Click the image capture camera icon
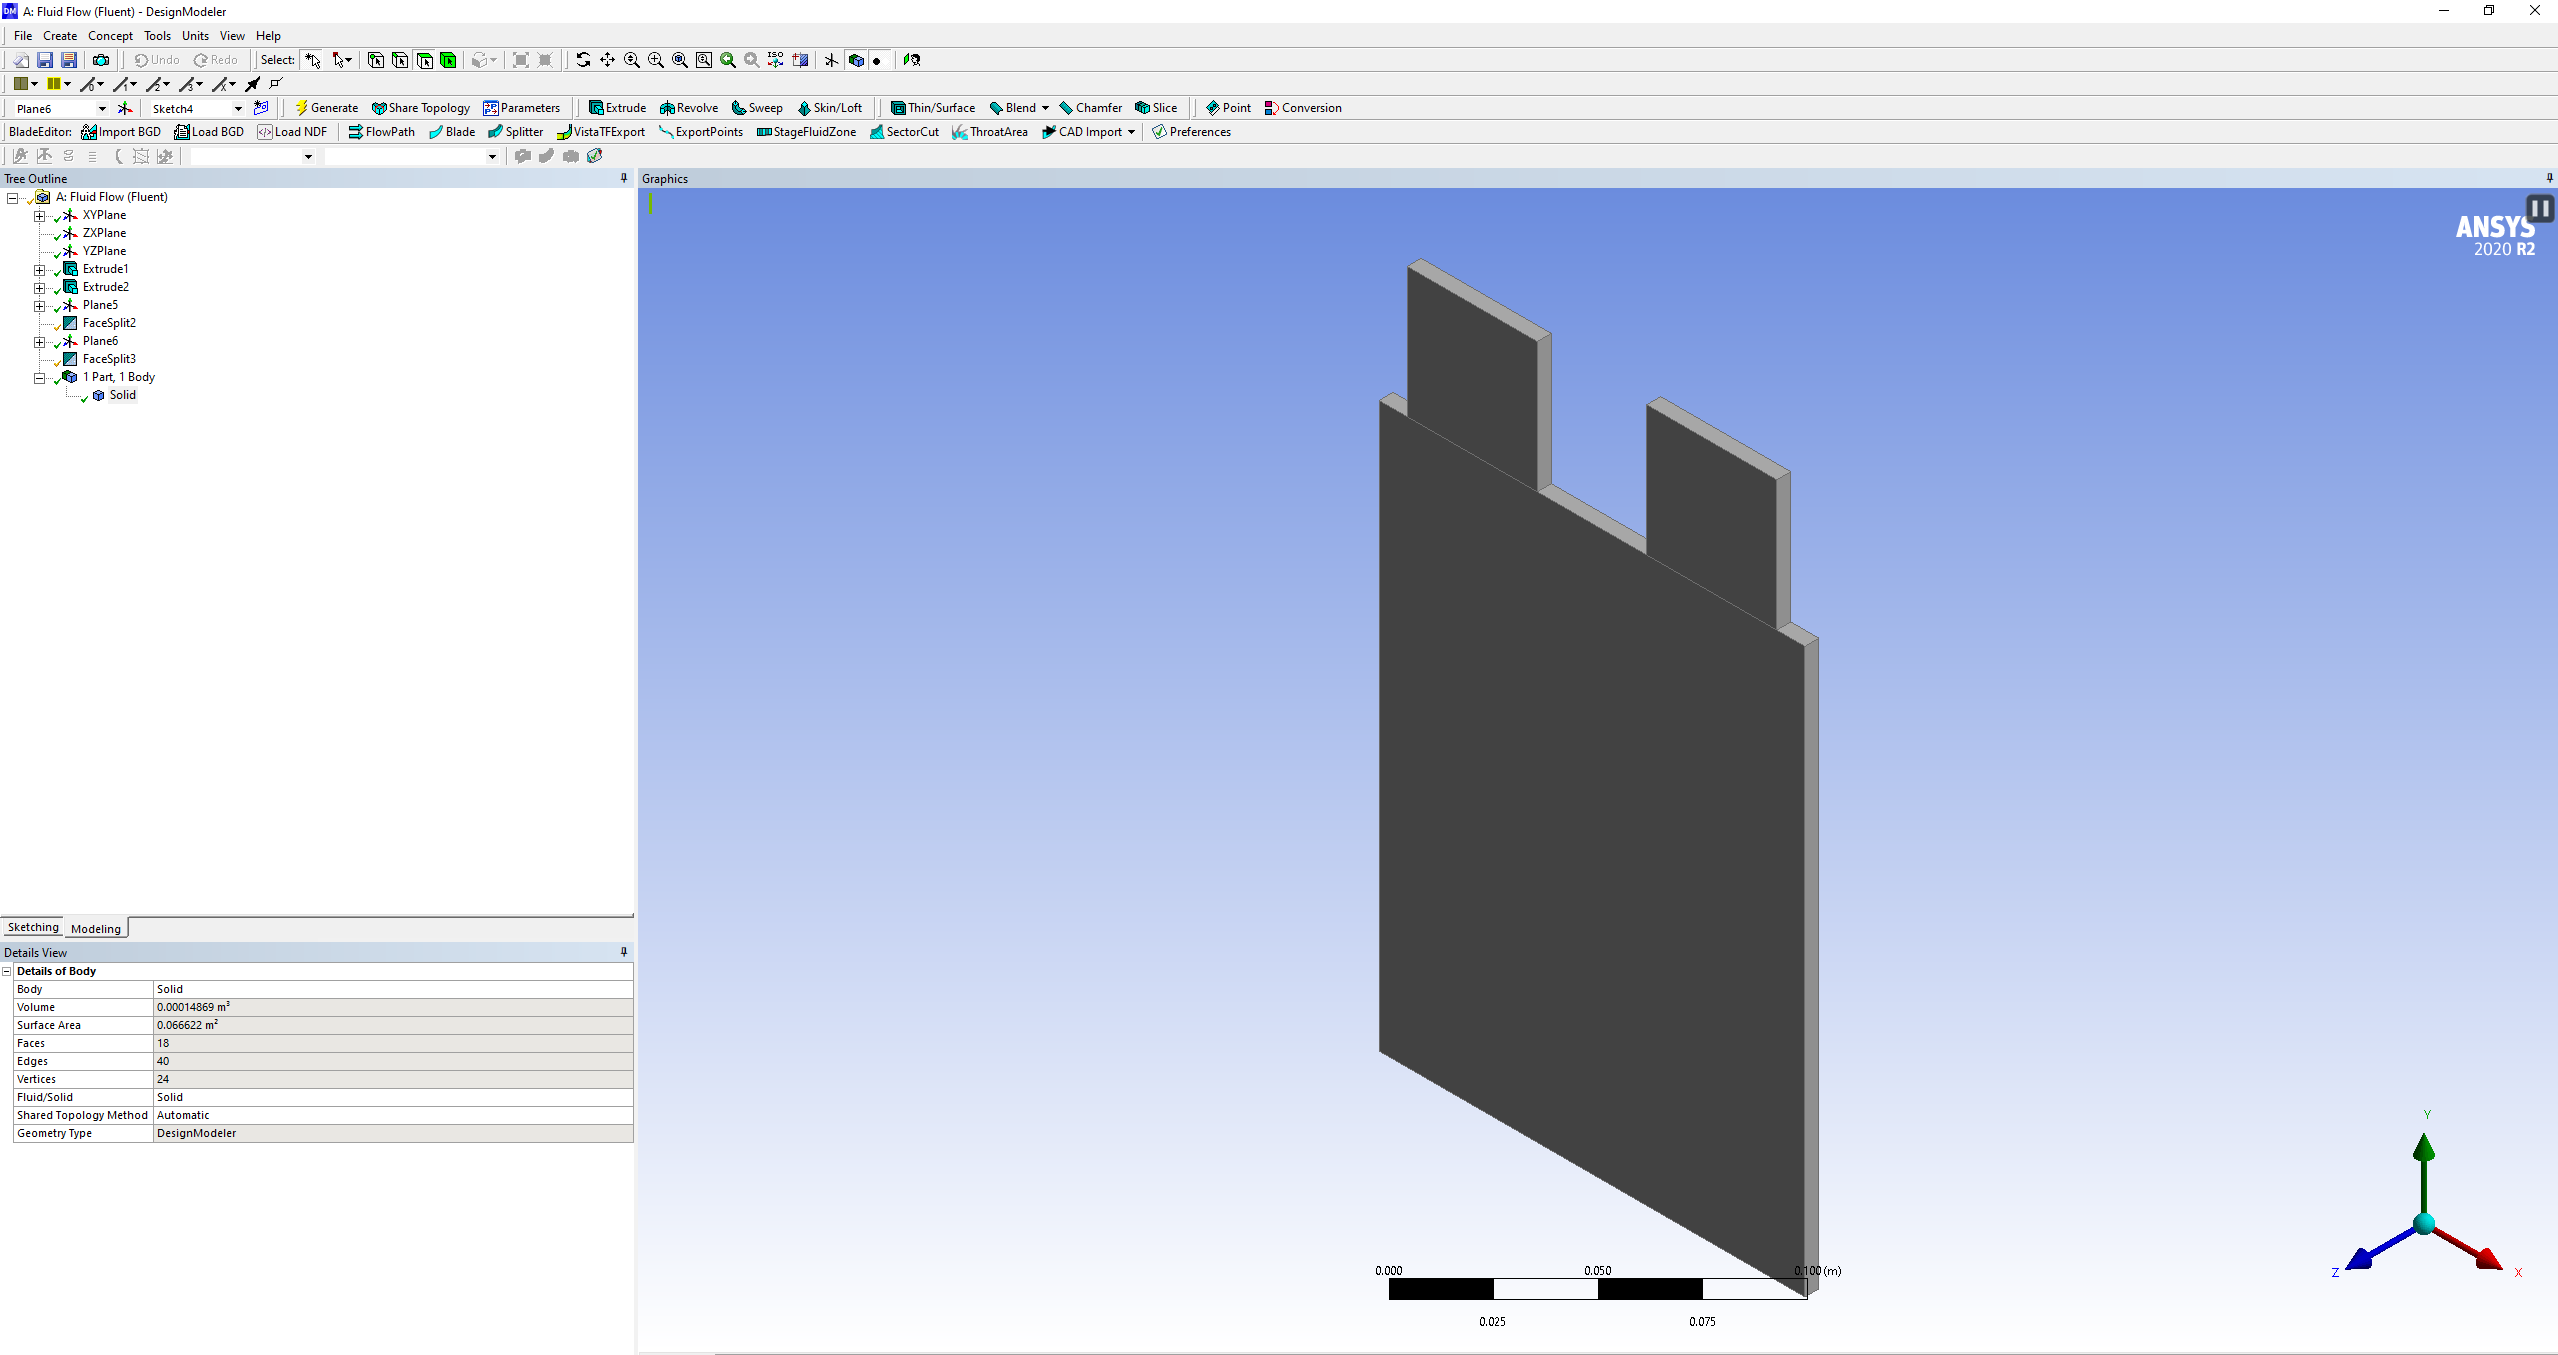This screenshot has width=2558, height=1355. point(101,60)
